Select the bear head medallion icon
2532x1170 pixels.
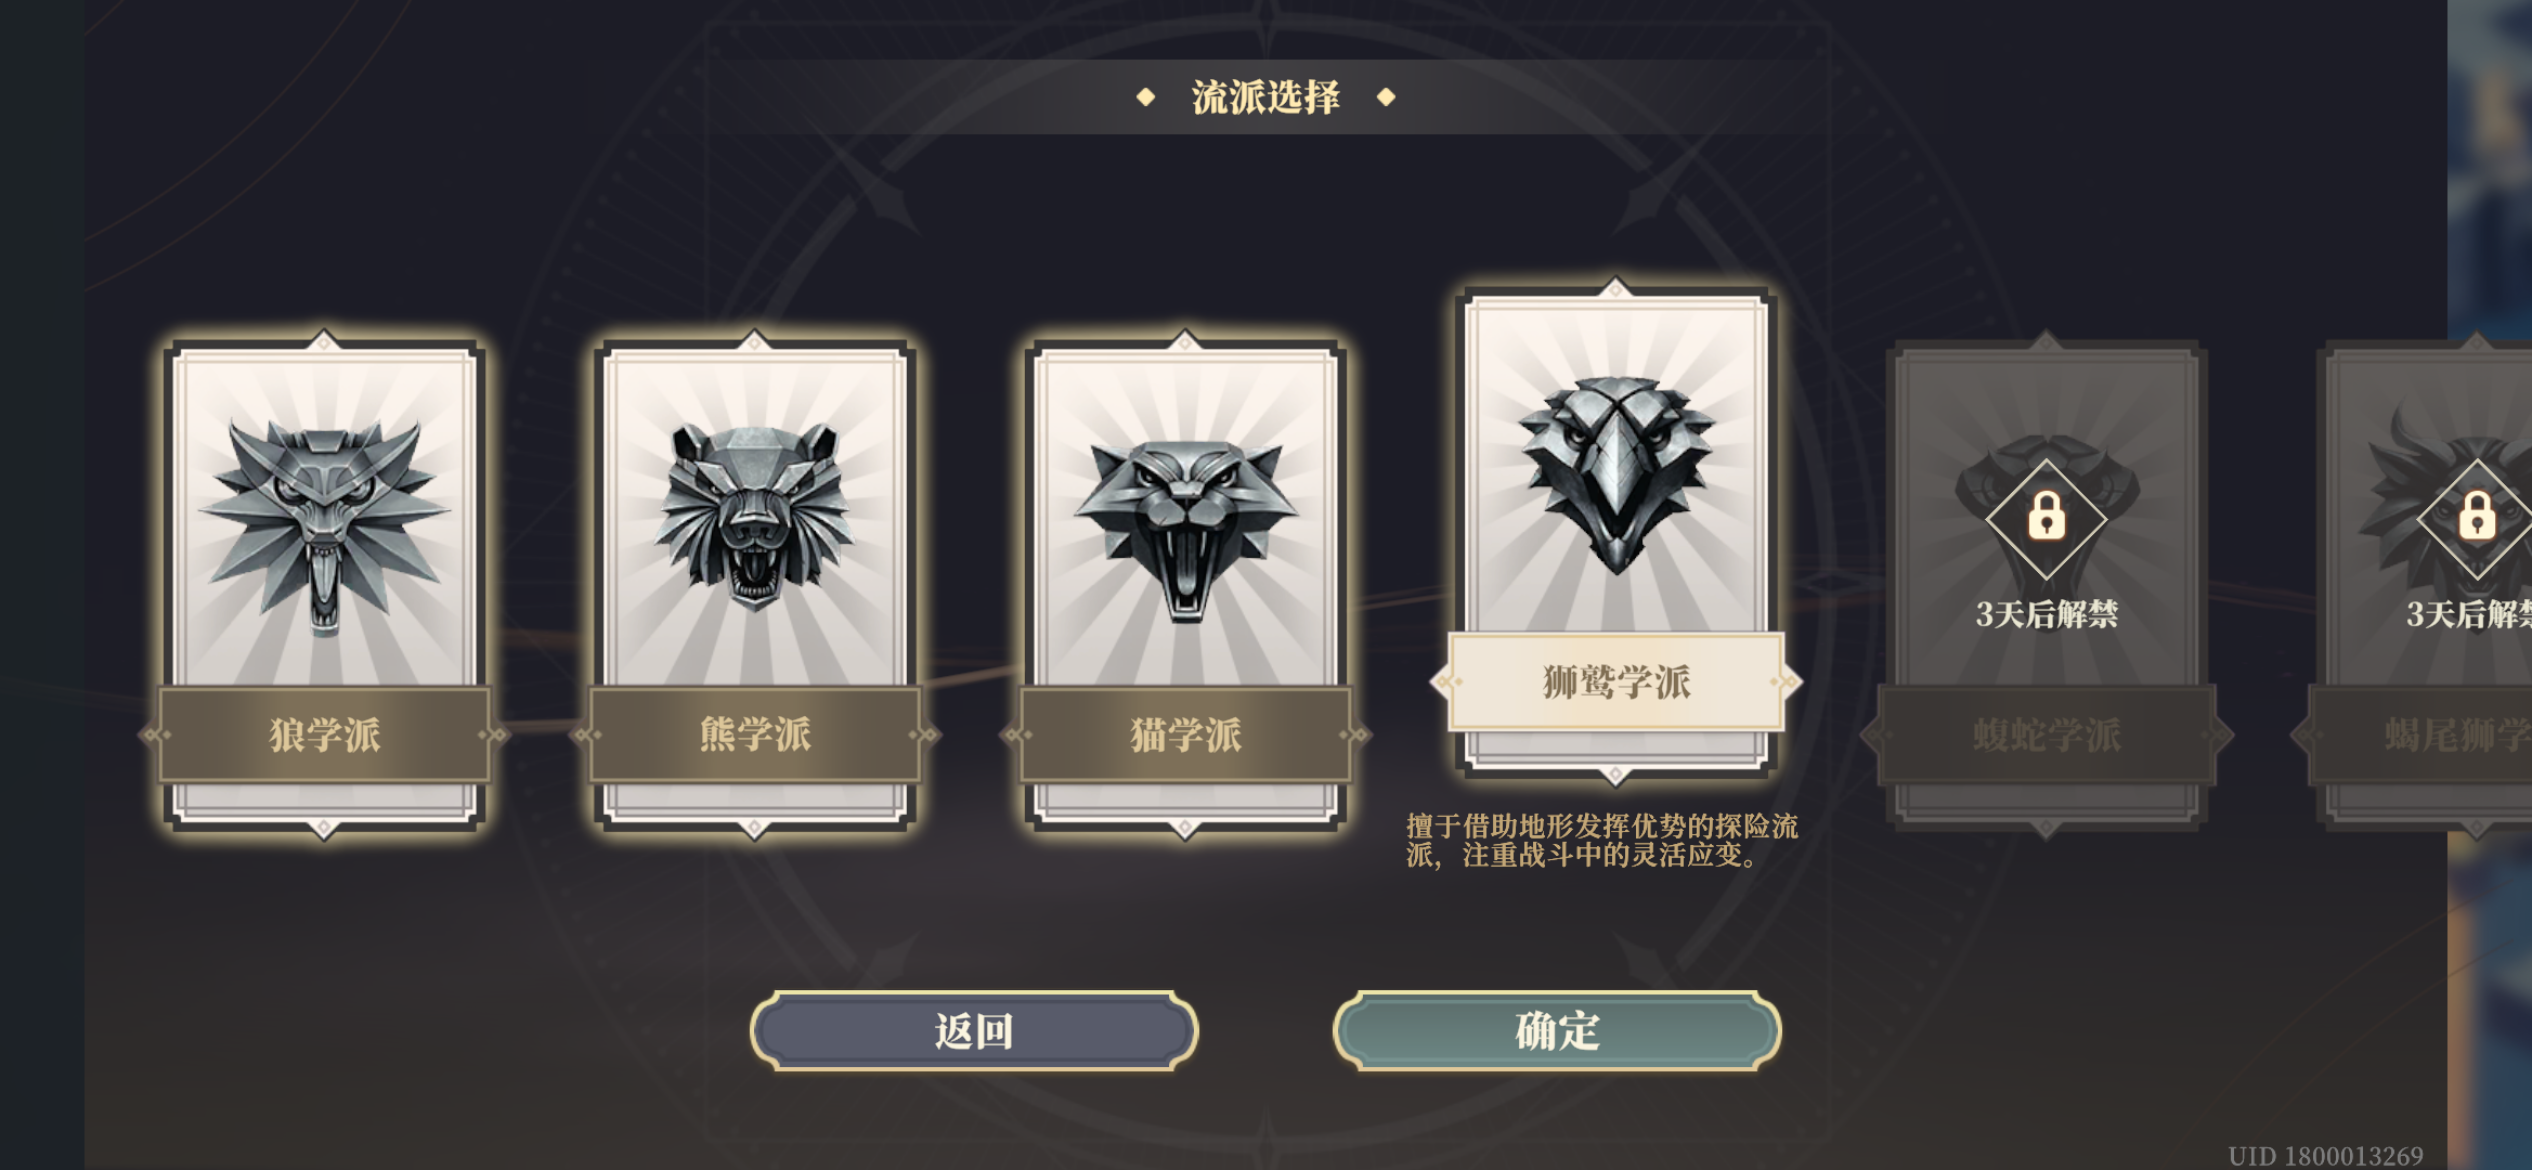coord(754,516)
